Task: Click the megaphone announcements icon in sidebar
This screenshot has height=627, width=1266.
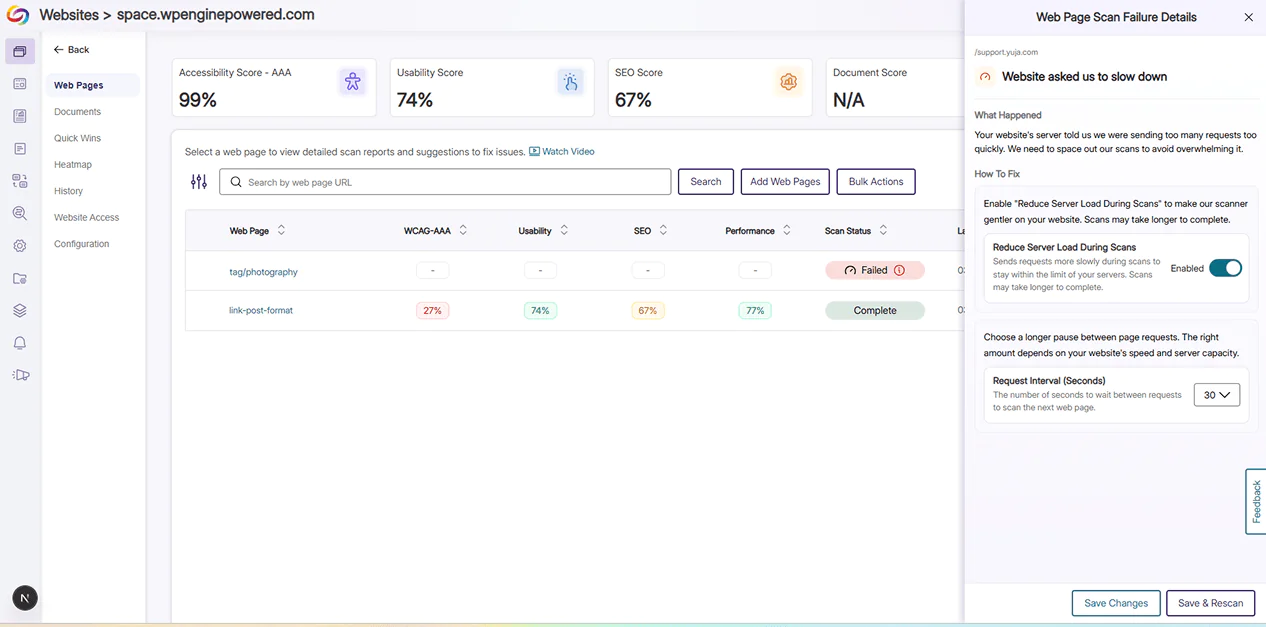Action: [20, 375]
